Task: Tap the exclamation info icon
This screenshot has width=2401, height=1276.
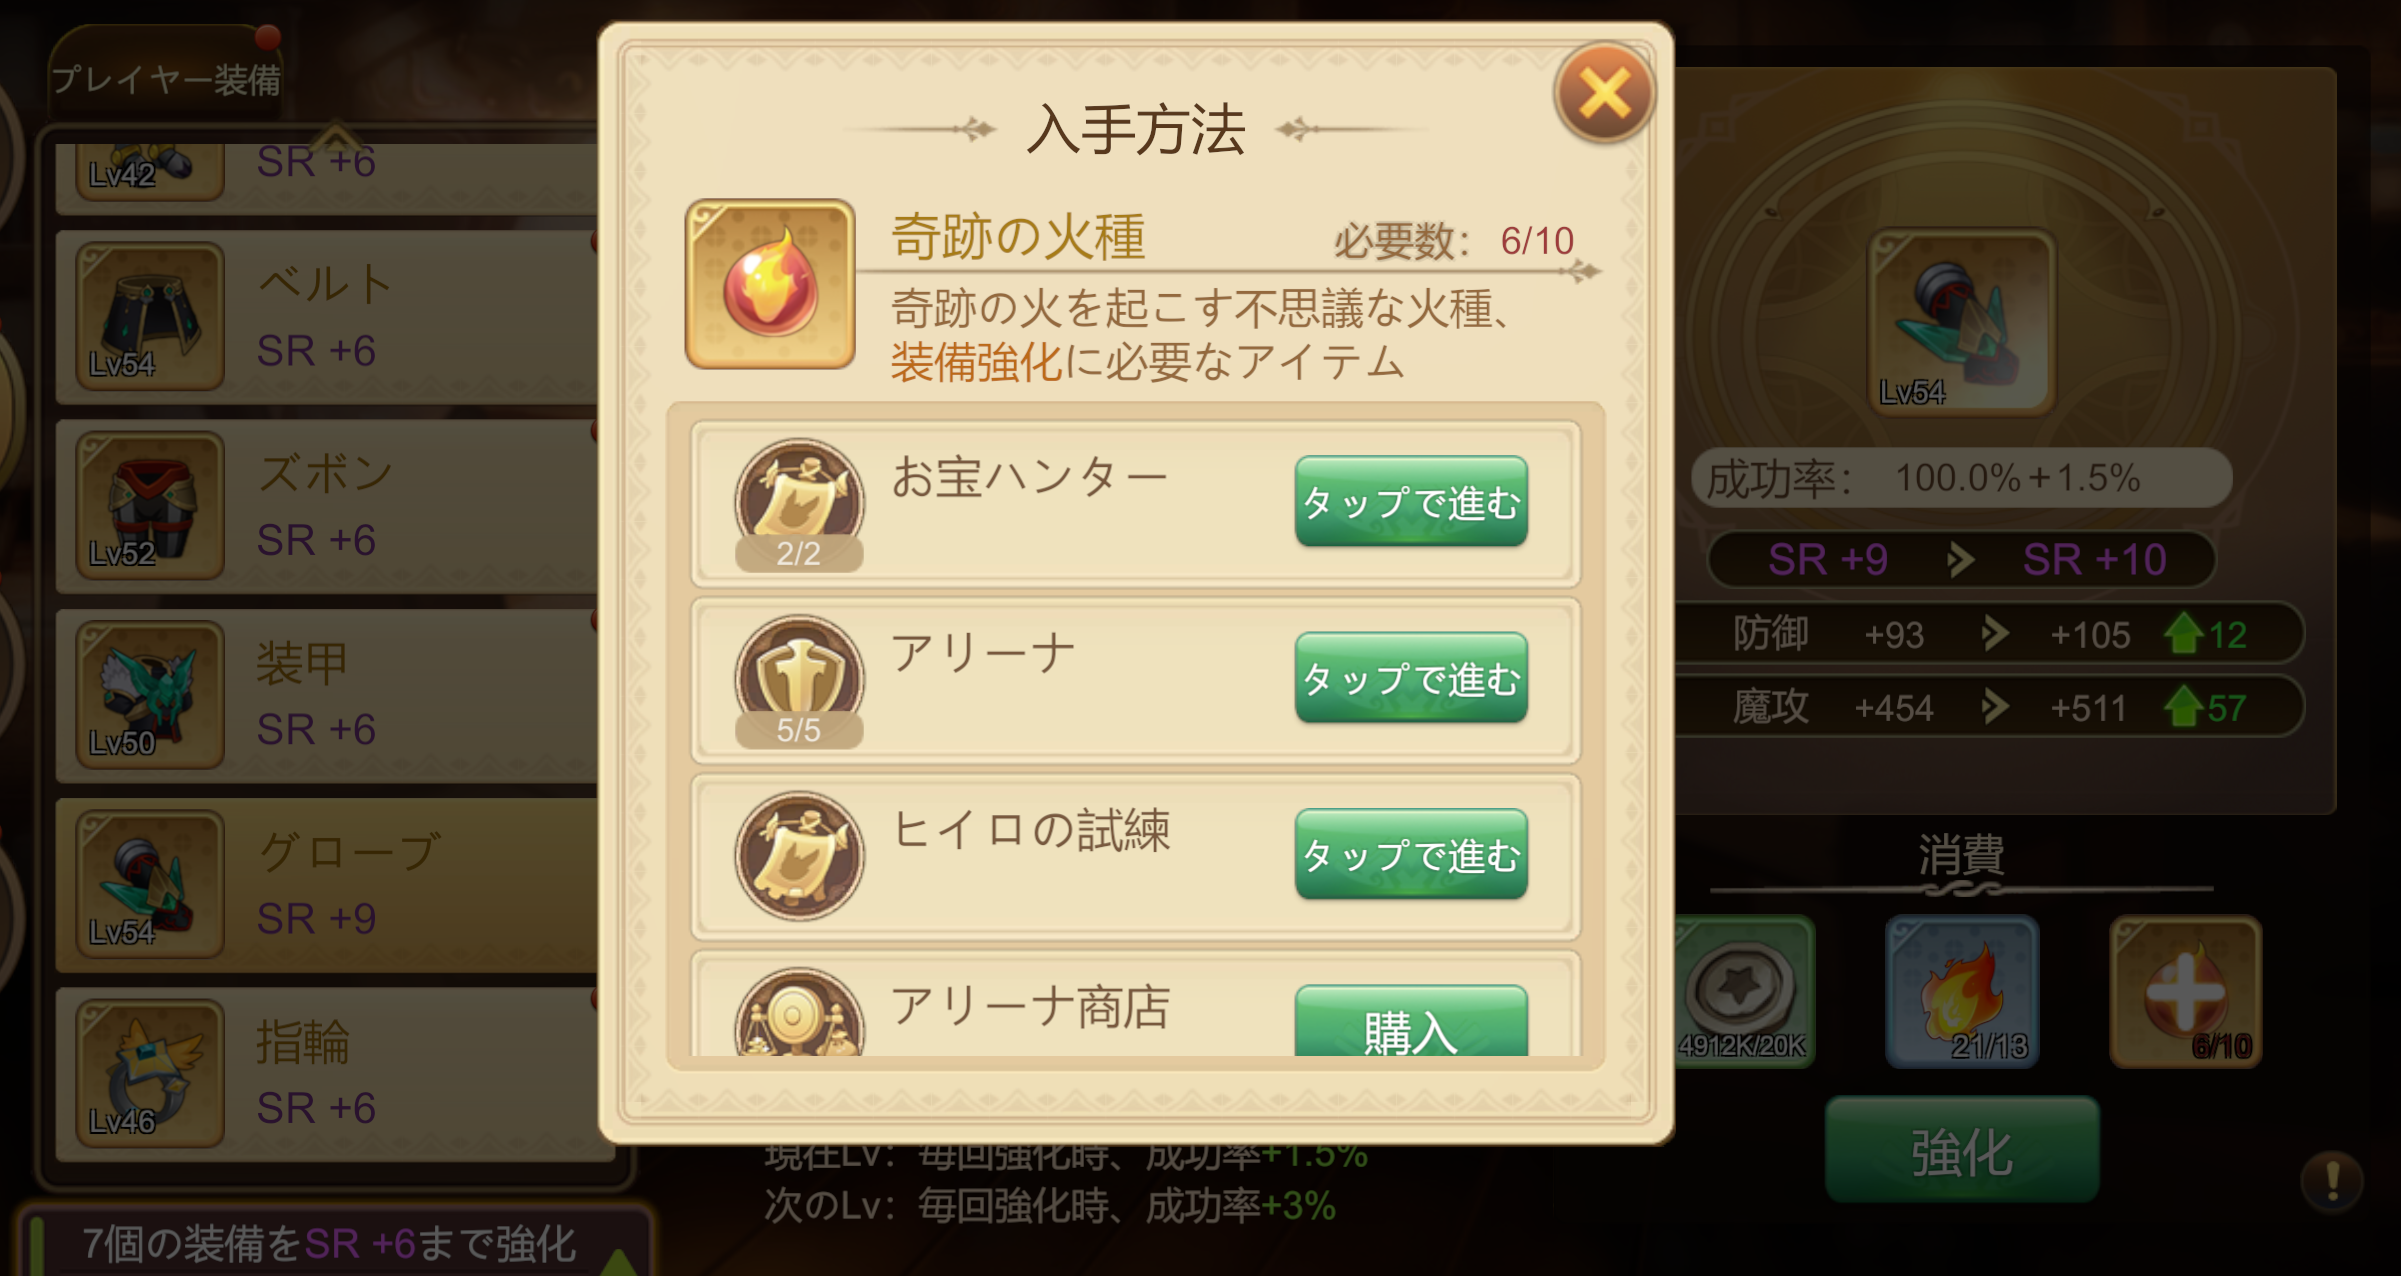Action: [x=2332, y=1181]
